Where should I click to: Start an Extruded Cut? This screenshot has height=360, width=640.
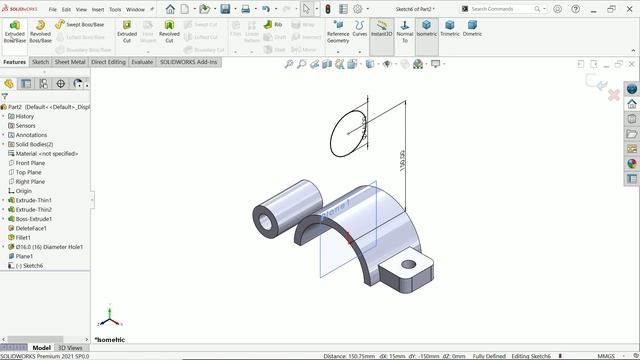pos(127,32)
